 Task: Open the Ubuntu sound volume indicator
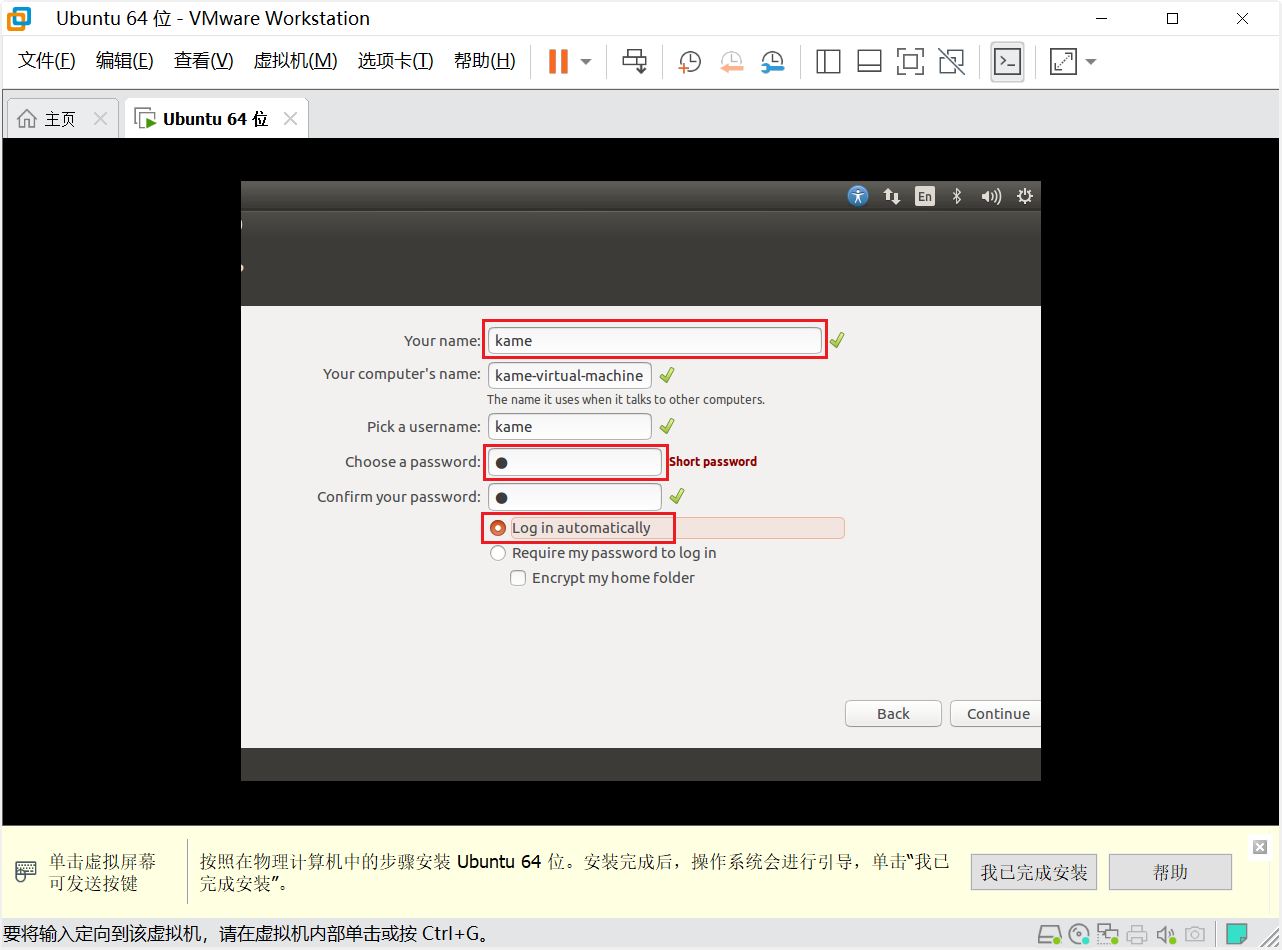[x=991, y=196]
